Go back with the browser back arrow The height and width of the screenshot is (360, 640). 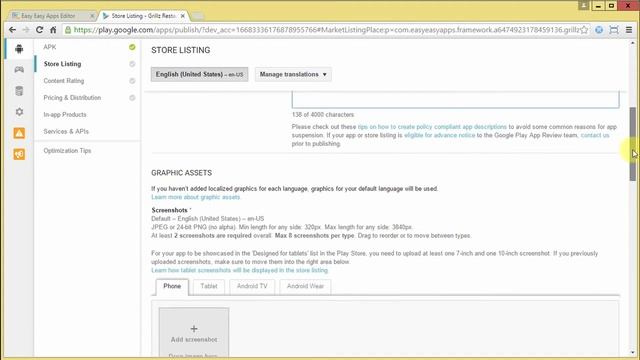(12, 30)
